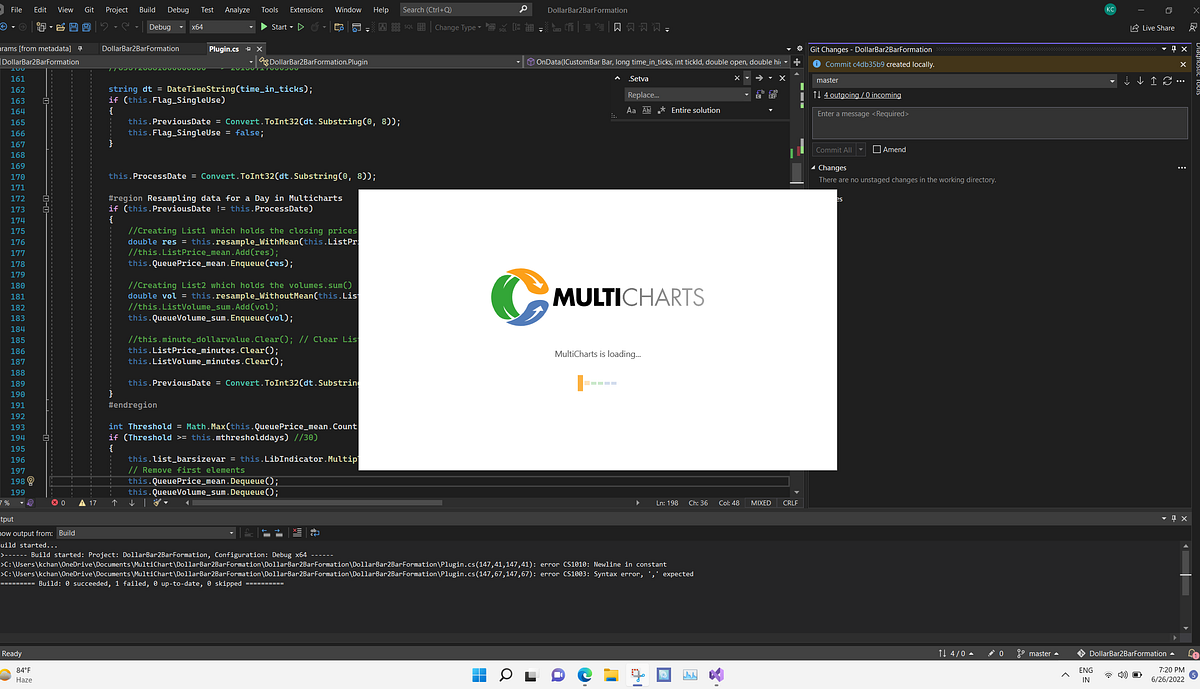Check the Amend checkbox in Git Changes
This screenshot has width=1200, height=689.
[x=877, y=149]
